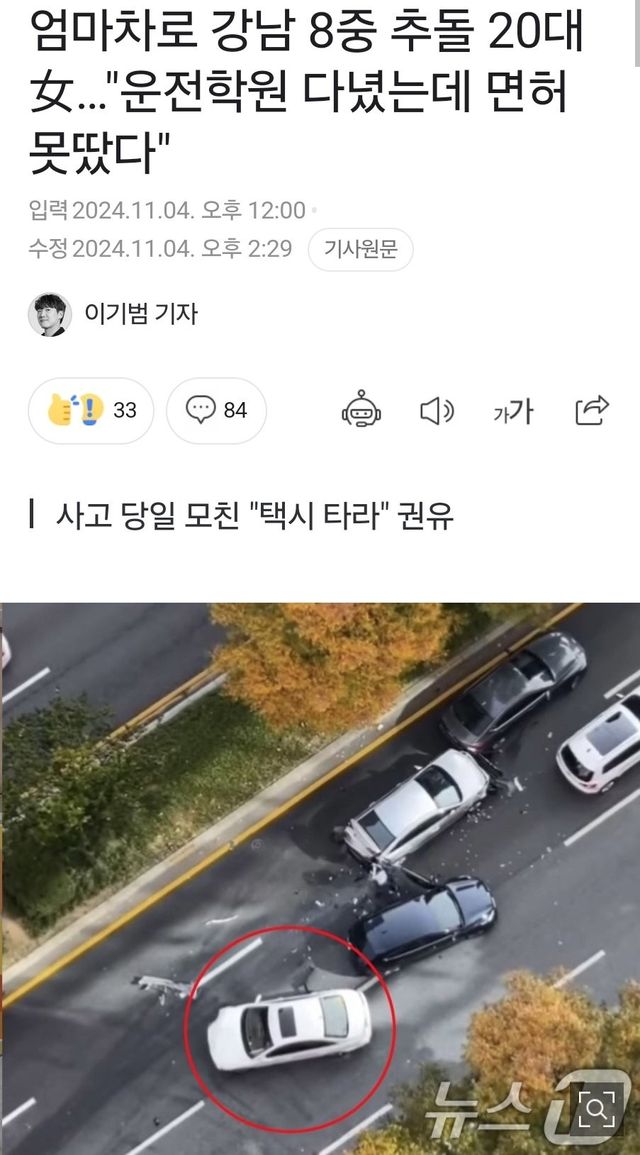Tap the thumbs-up reaction emoji icon
Image resolution: width=640 pixels, height=1155 pixels.
point(76,410)
